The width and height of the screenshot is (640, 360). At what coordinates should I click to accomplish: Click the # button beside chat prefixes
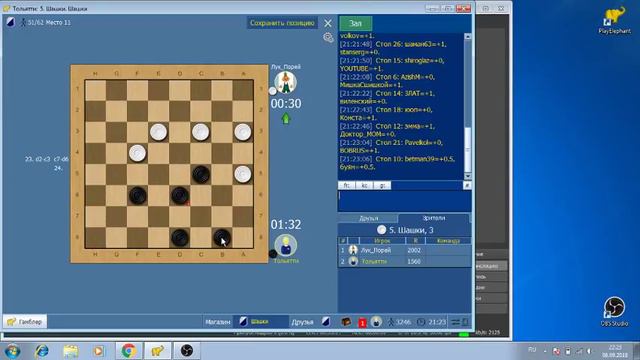click(467, 186)
